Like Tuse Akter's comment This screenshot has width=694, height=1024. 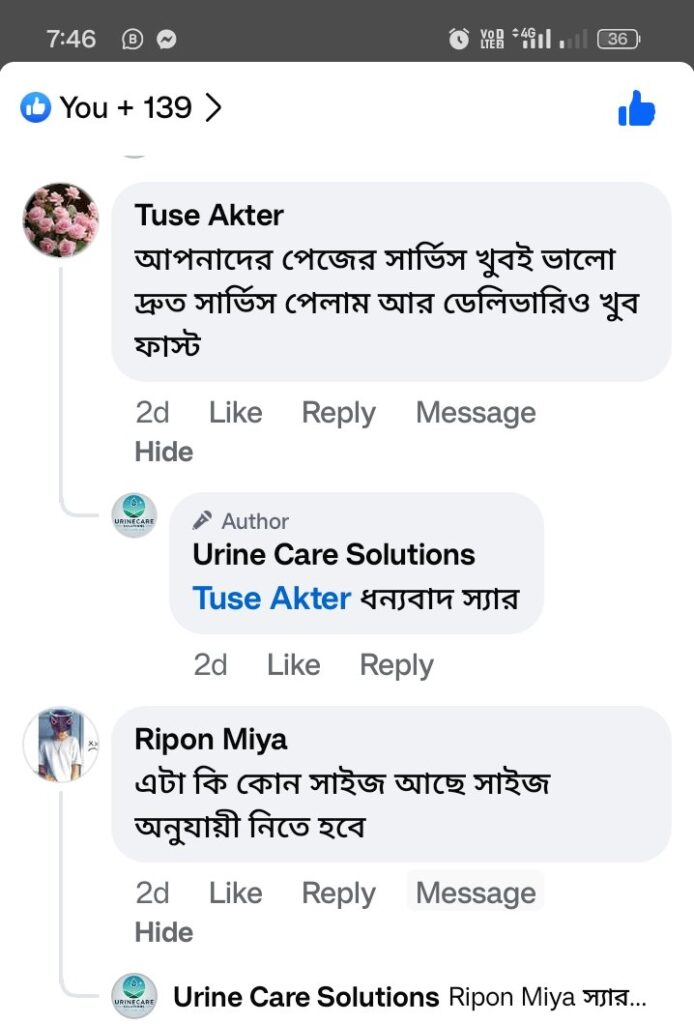coord(235,412)
